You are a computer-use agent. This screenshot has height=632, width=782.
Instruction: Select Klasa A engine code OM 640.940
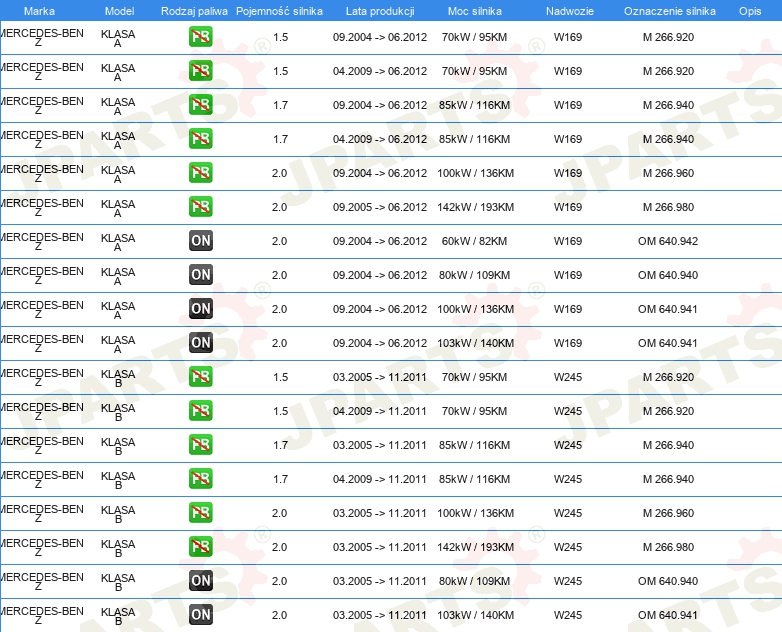pyautogui.click(x=668, y=275)
